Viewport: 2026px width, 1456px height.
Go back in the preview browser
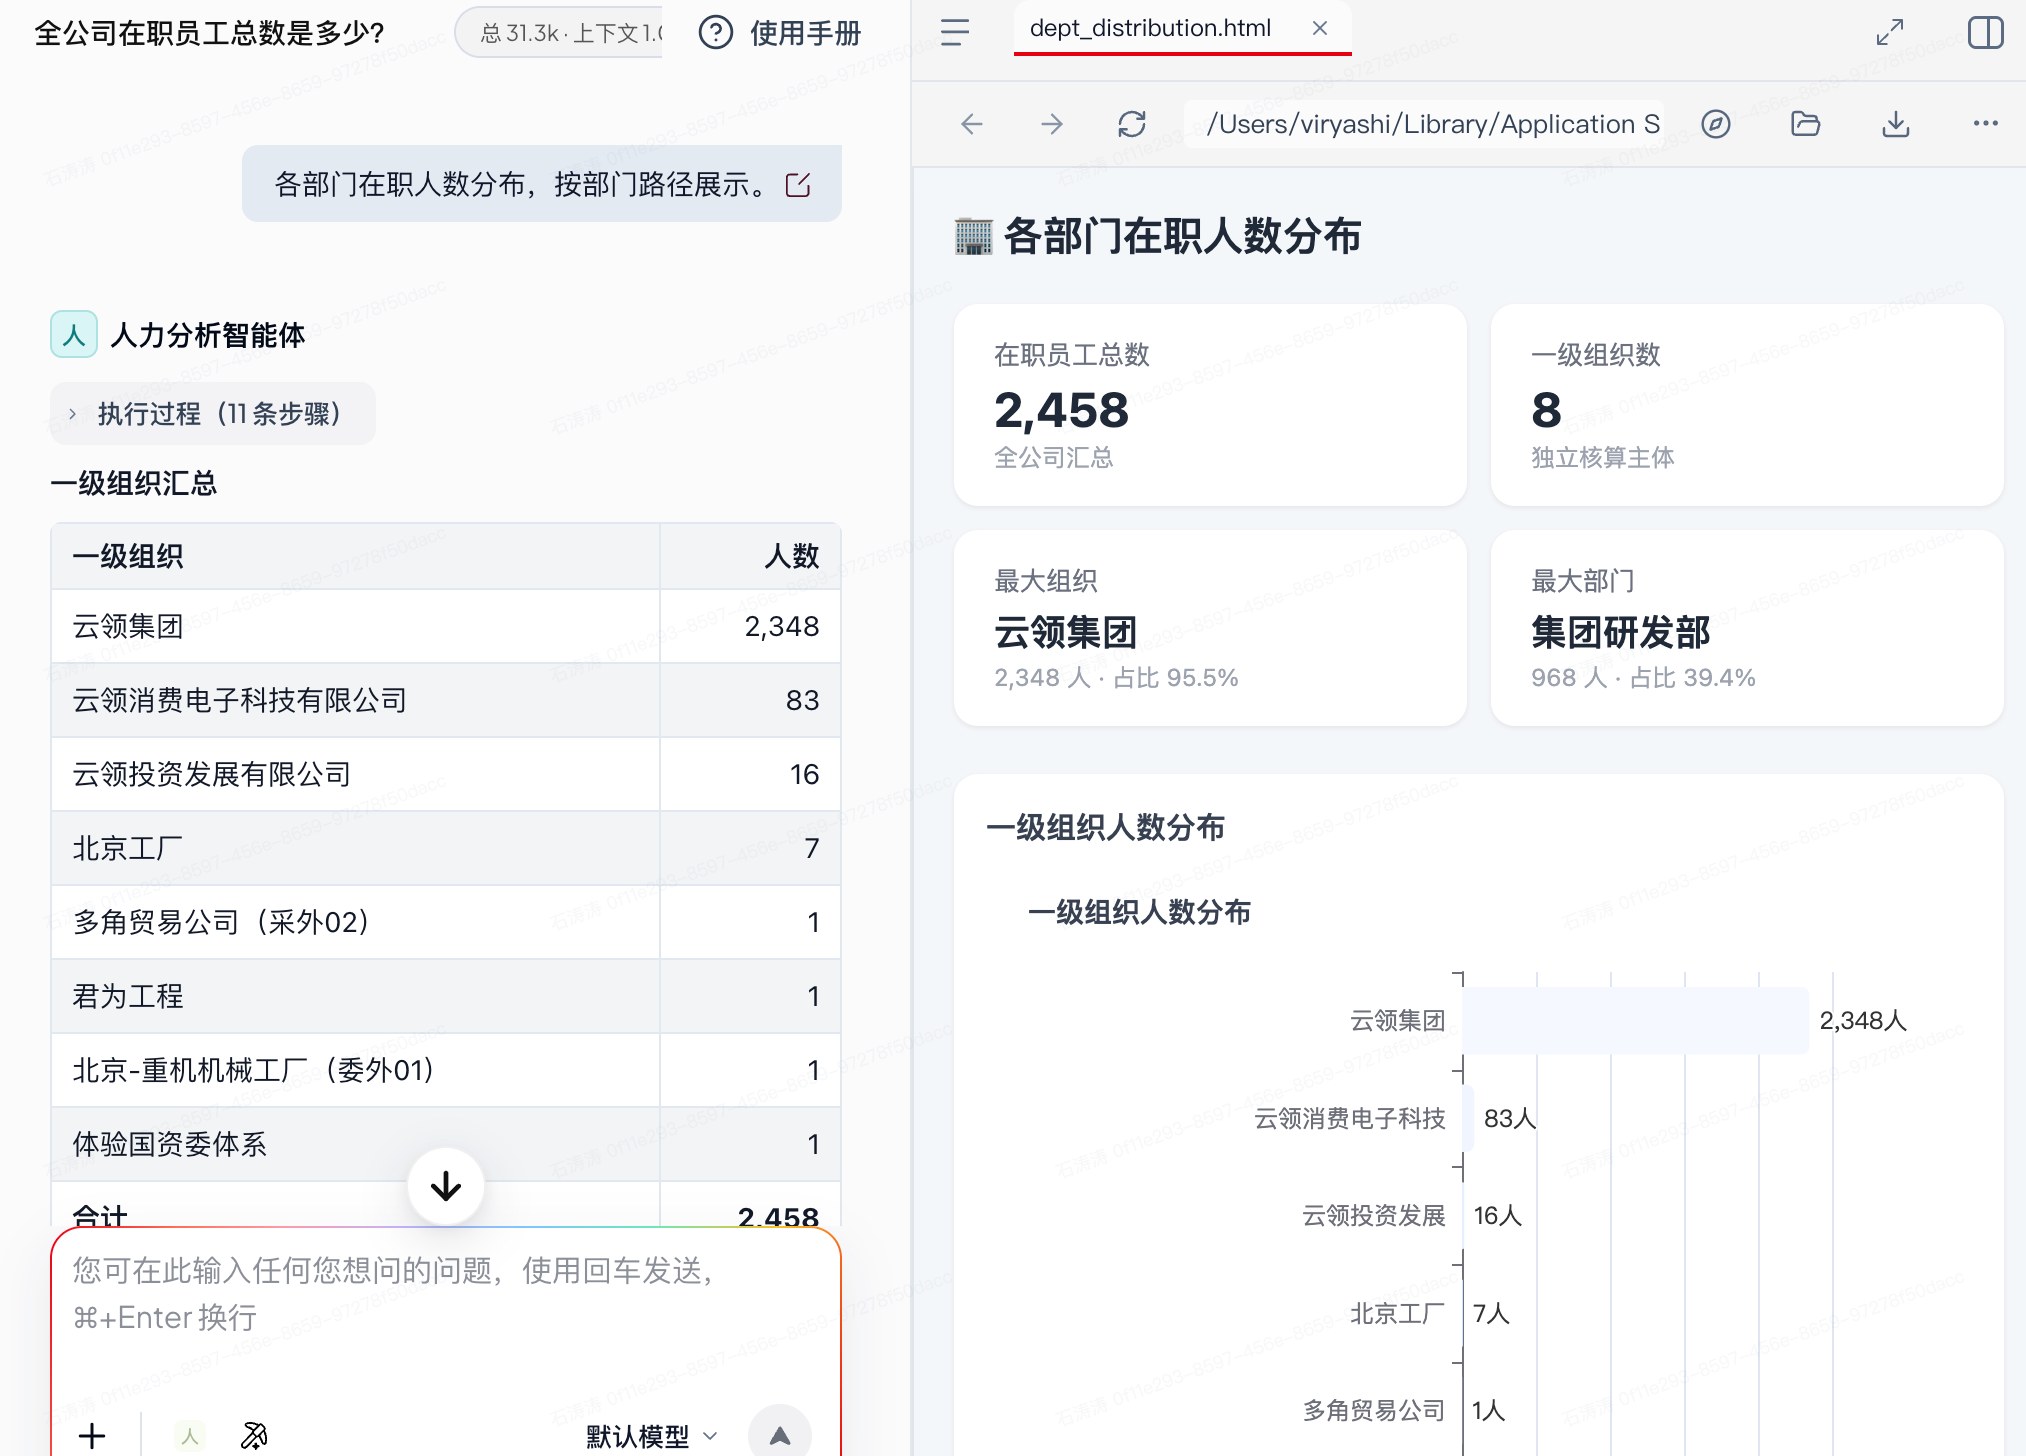click(x=971, y=124)
